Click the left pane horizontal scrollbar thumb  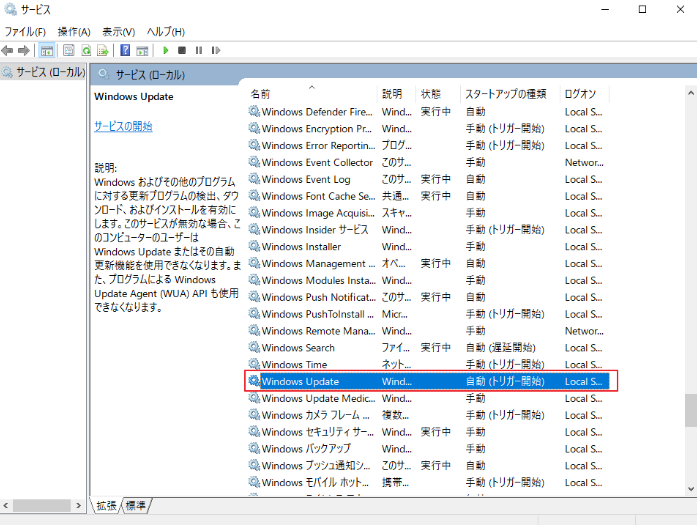click(41, 505)
